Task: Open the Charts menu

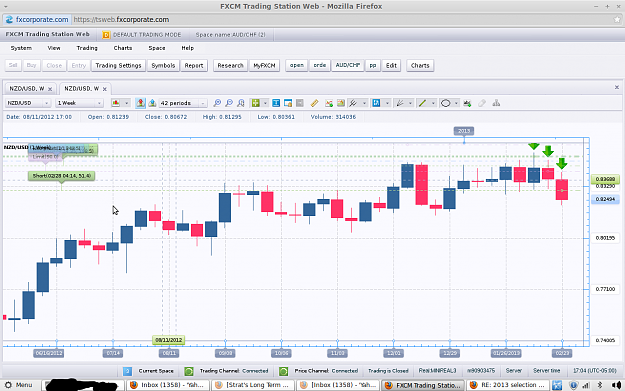Action: [x=123, y=48]
